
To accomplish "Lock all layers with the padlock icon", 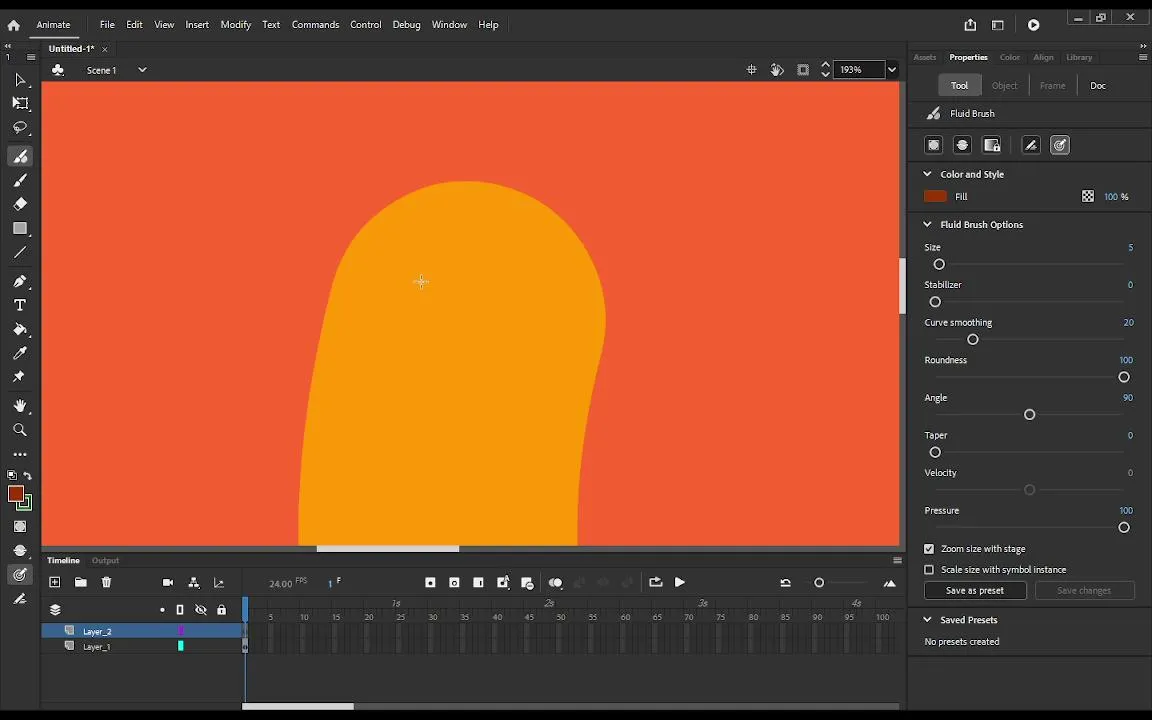I will [x=222, y=610].
